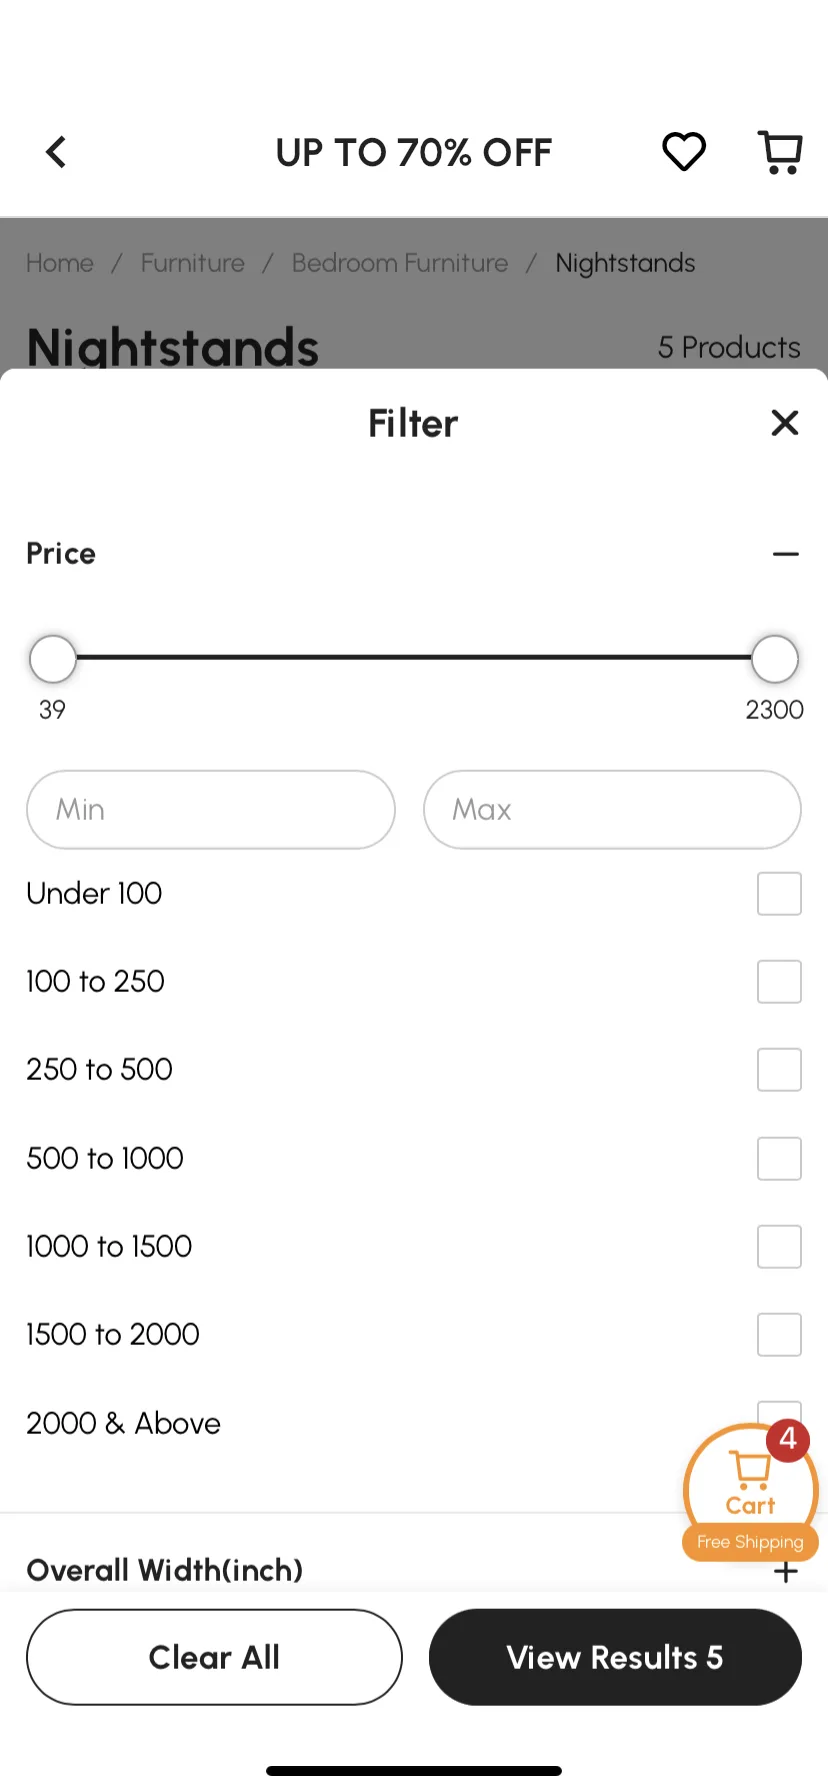Open the wishlist heart icon

coord(684,152)
